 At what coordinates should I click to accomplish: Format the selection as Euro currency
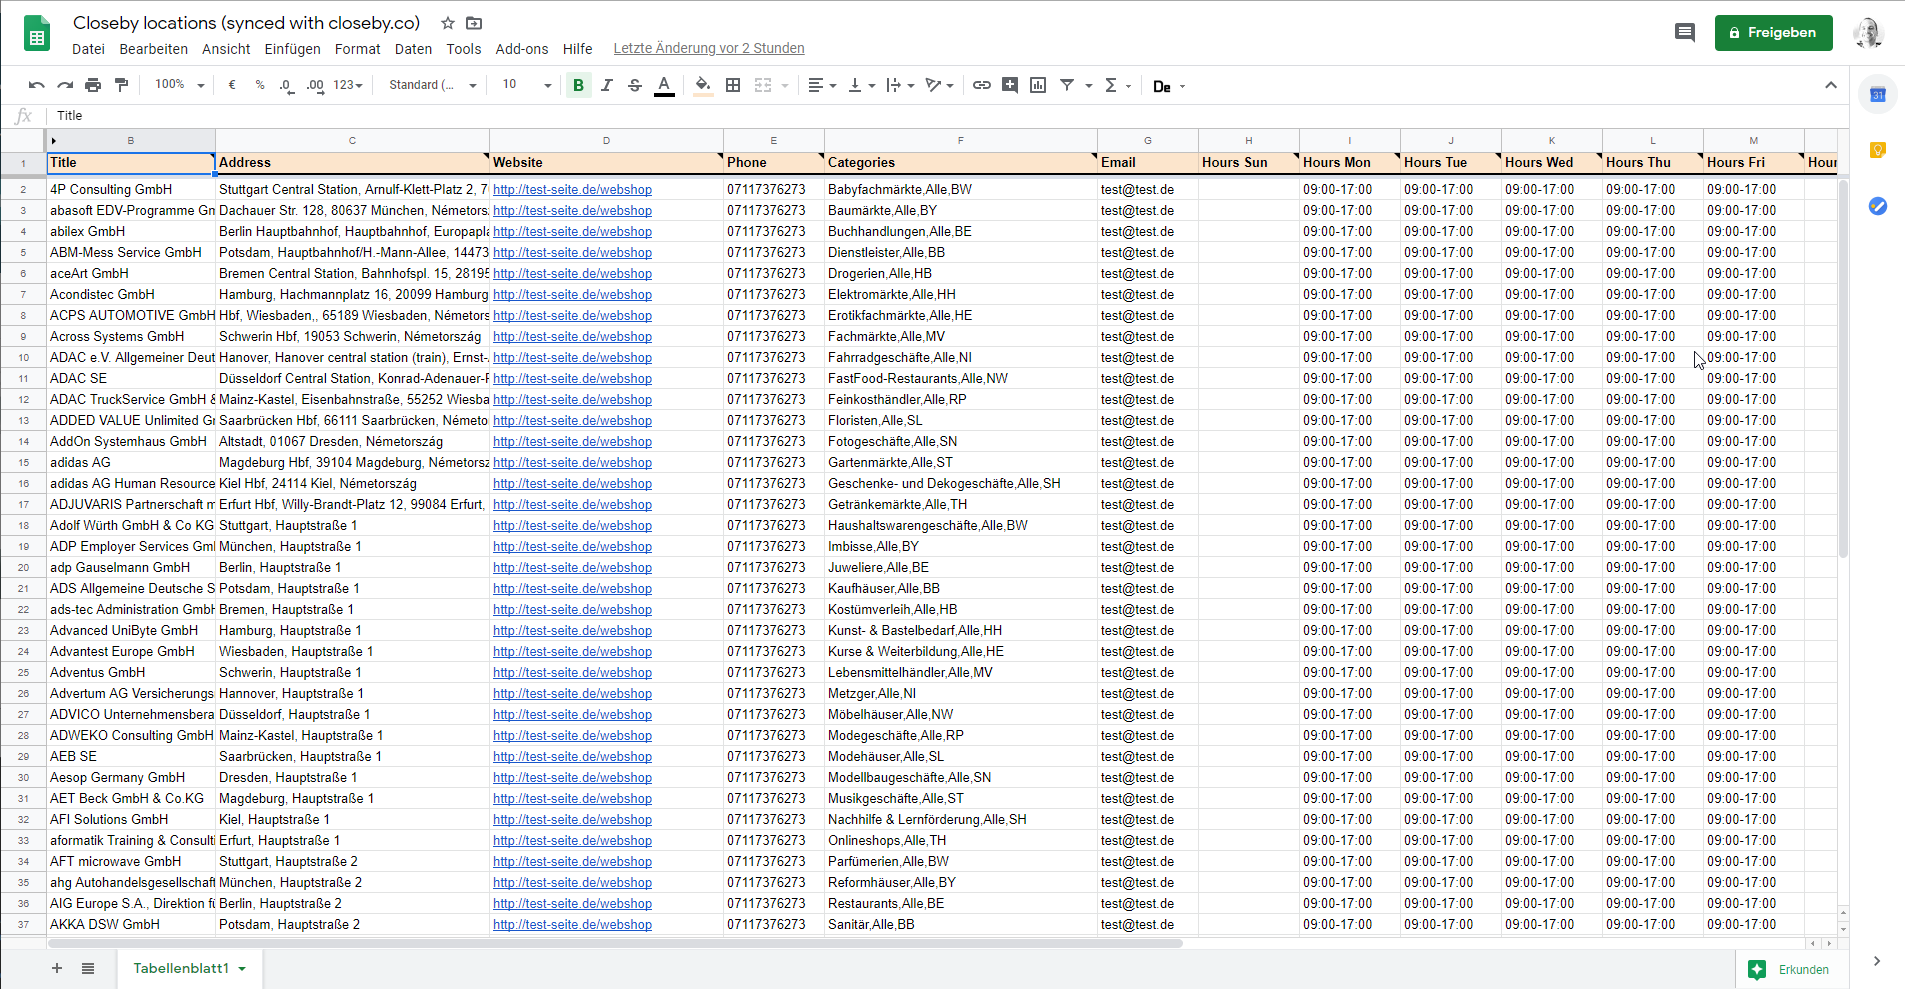(232, 86)
